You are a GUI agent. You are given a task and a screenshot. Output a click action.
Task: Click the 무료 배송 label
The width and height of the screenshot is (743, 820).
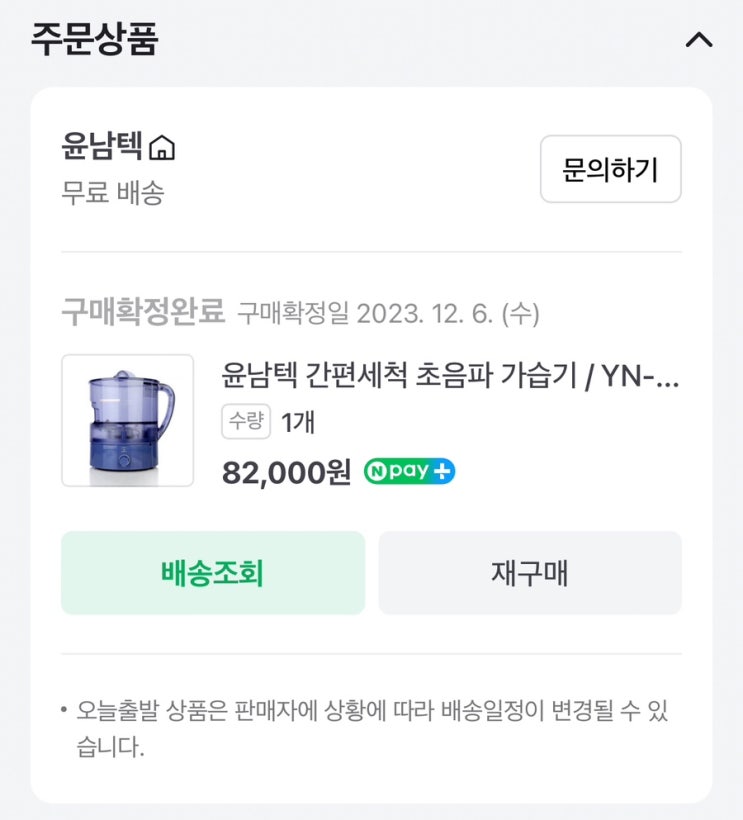pos(112,192)
